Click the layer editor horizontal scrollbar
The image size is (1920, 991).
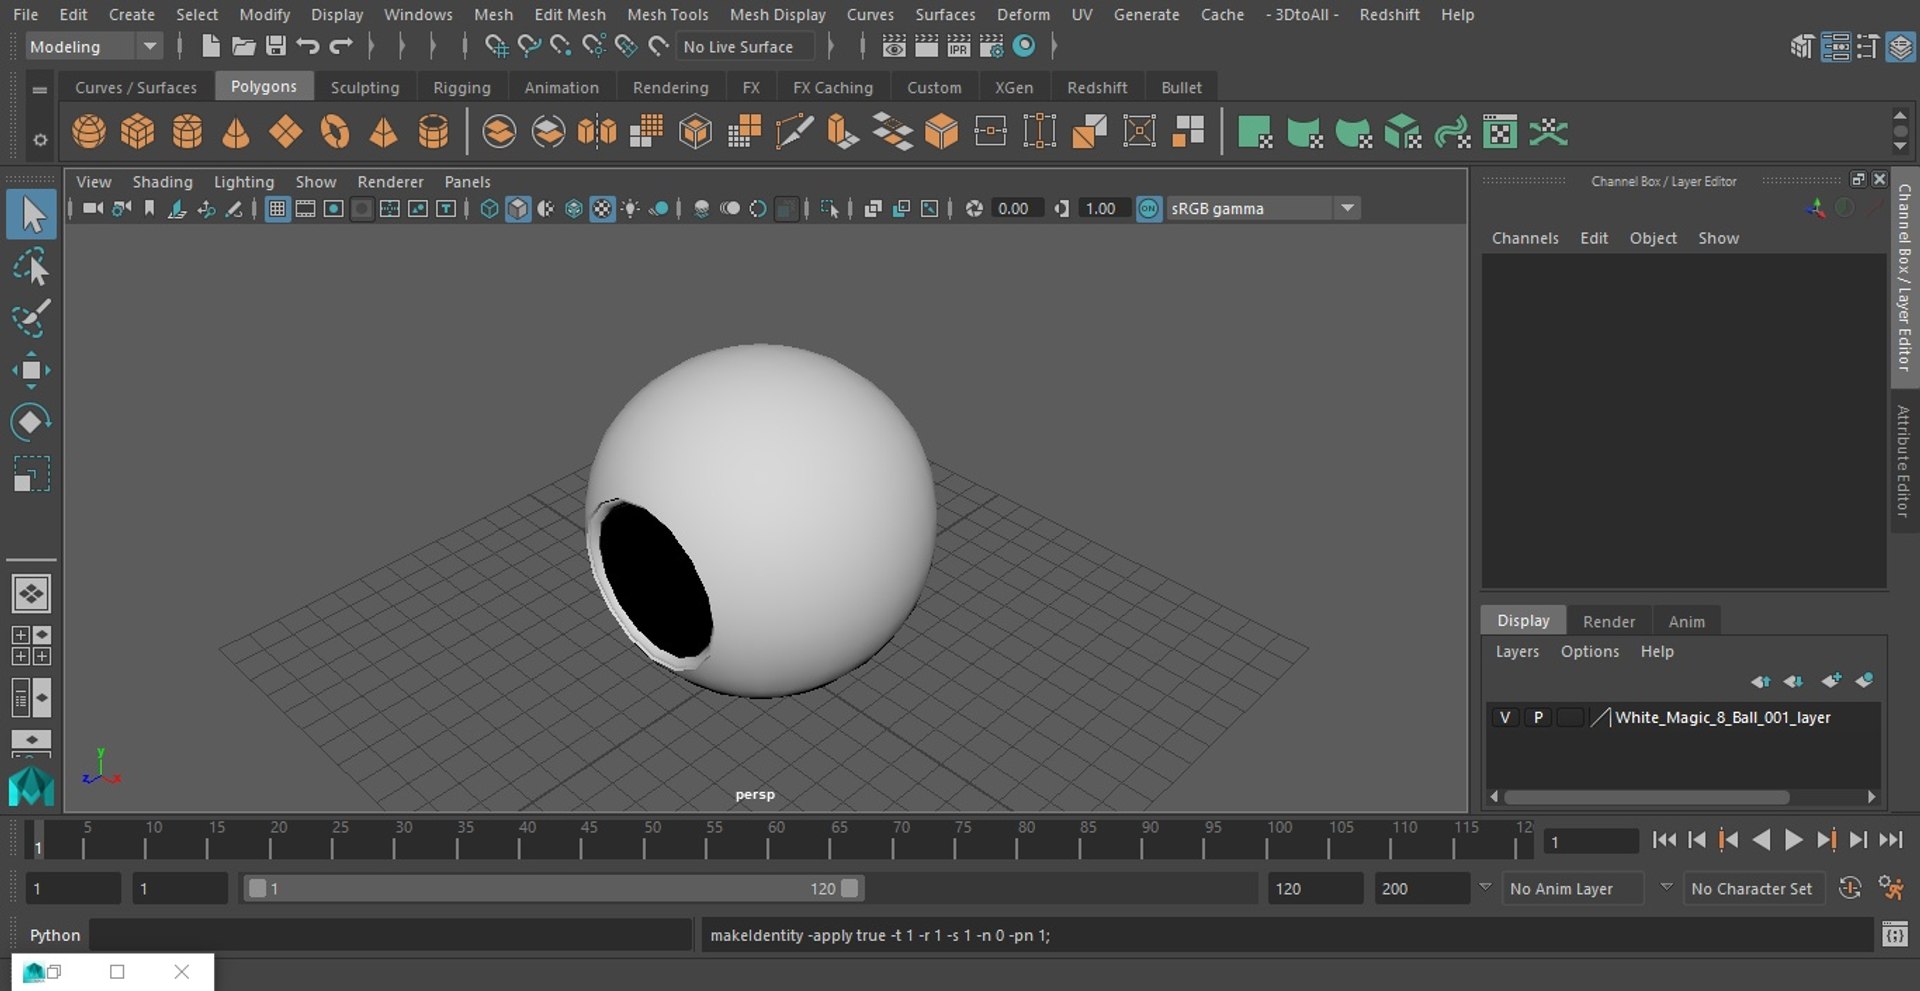pyautogui.click(x=1646, y=797)
